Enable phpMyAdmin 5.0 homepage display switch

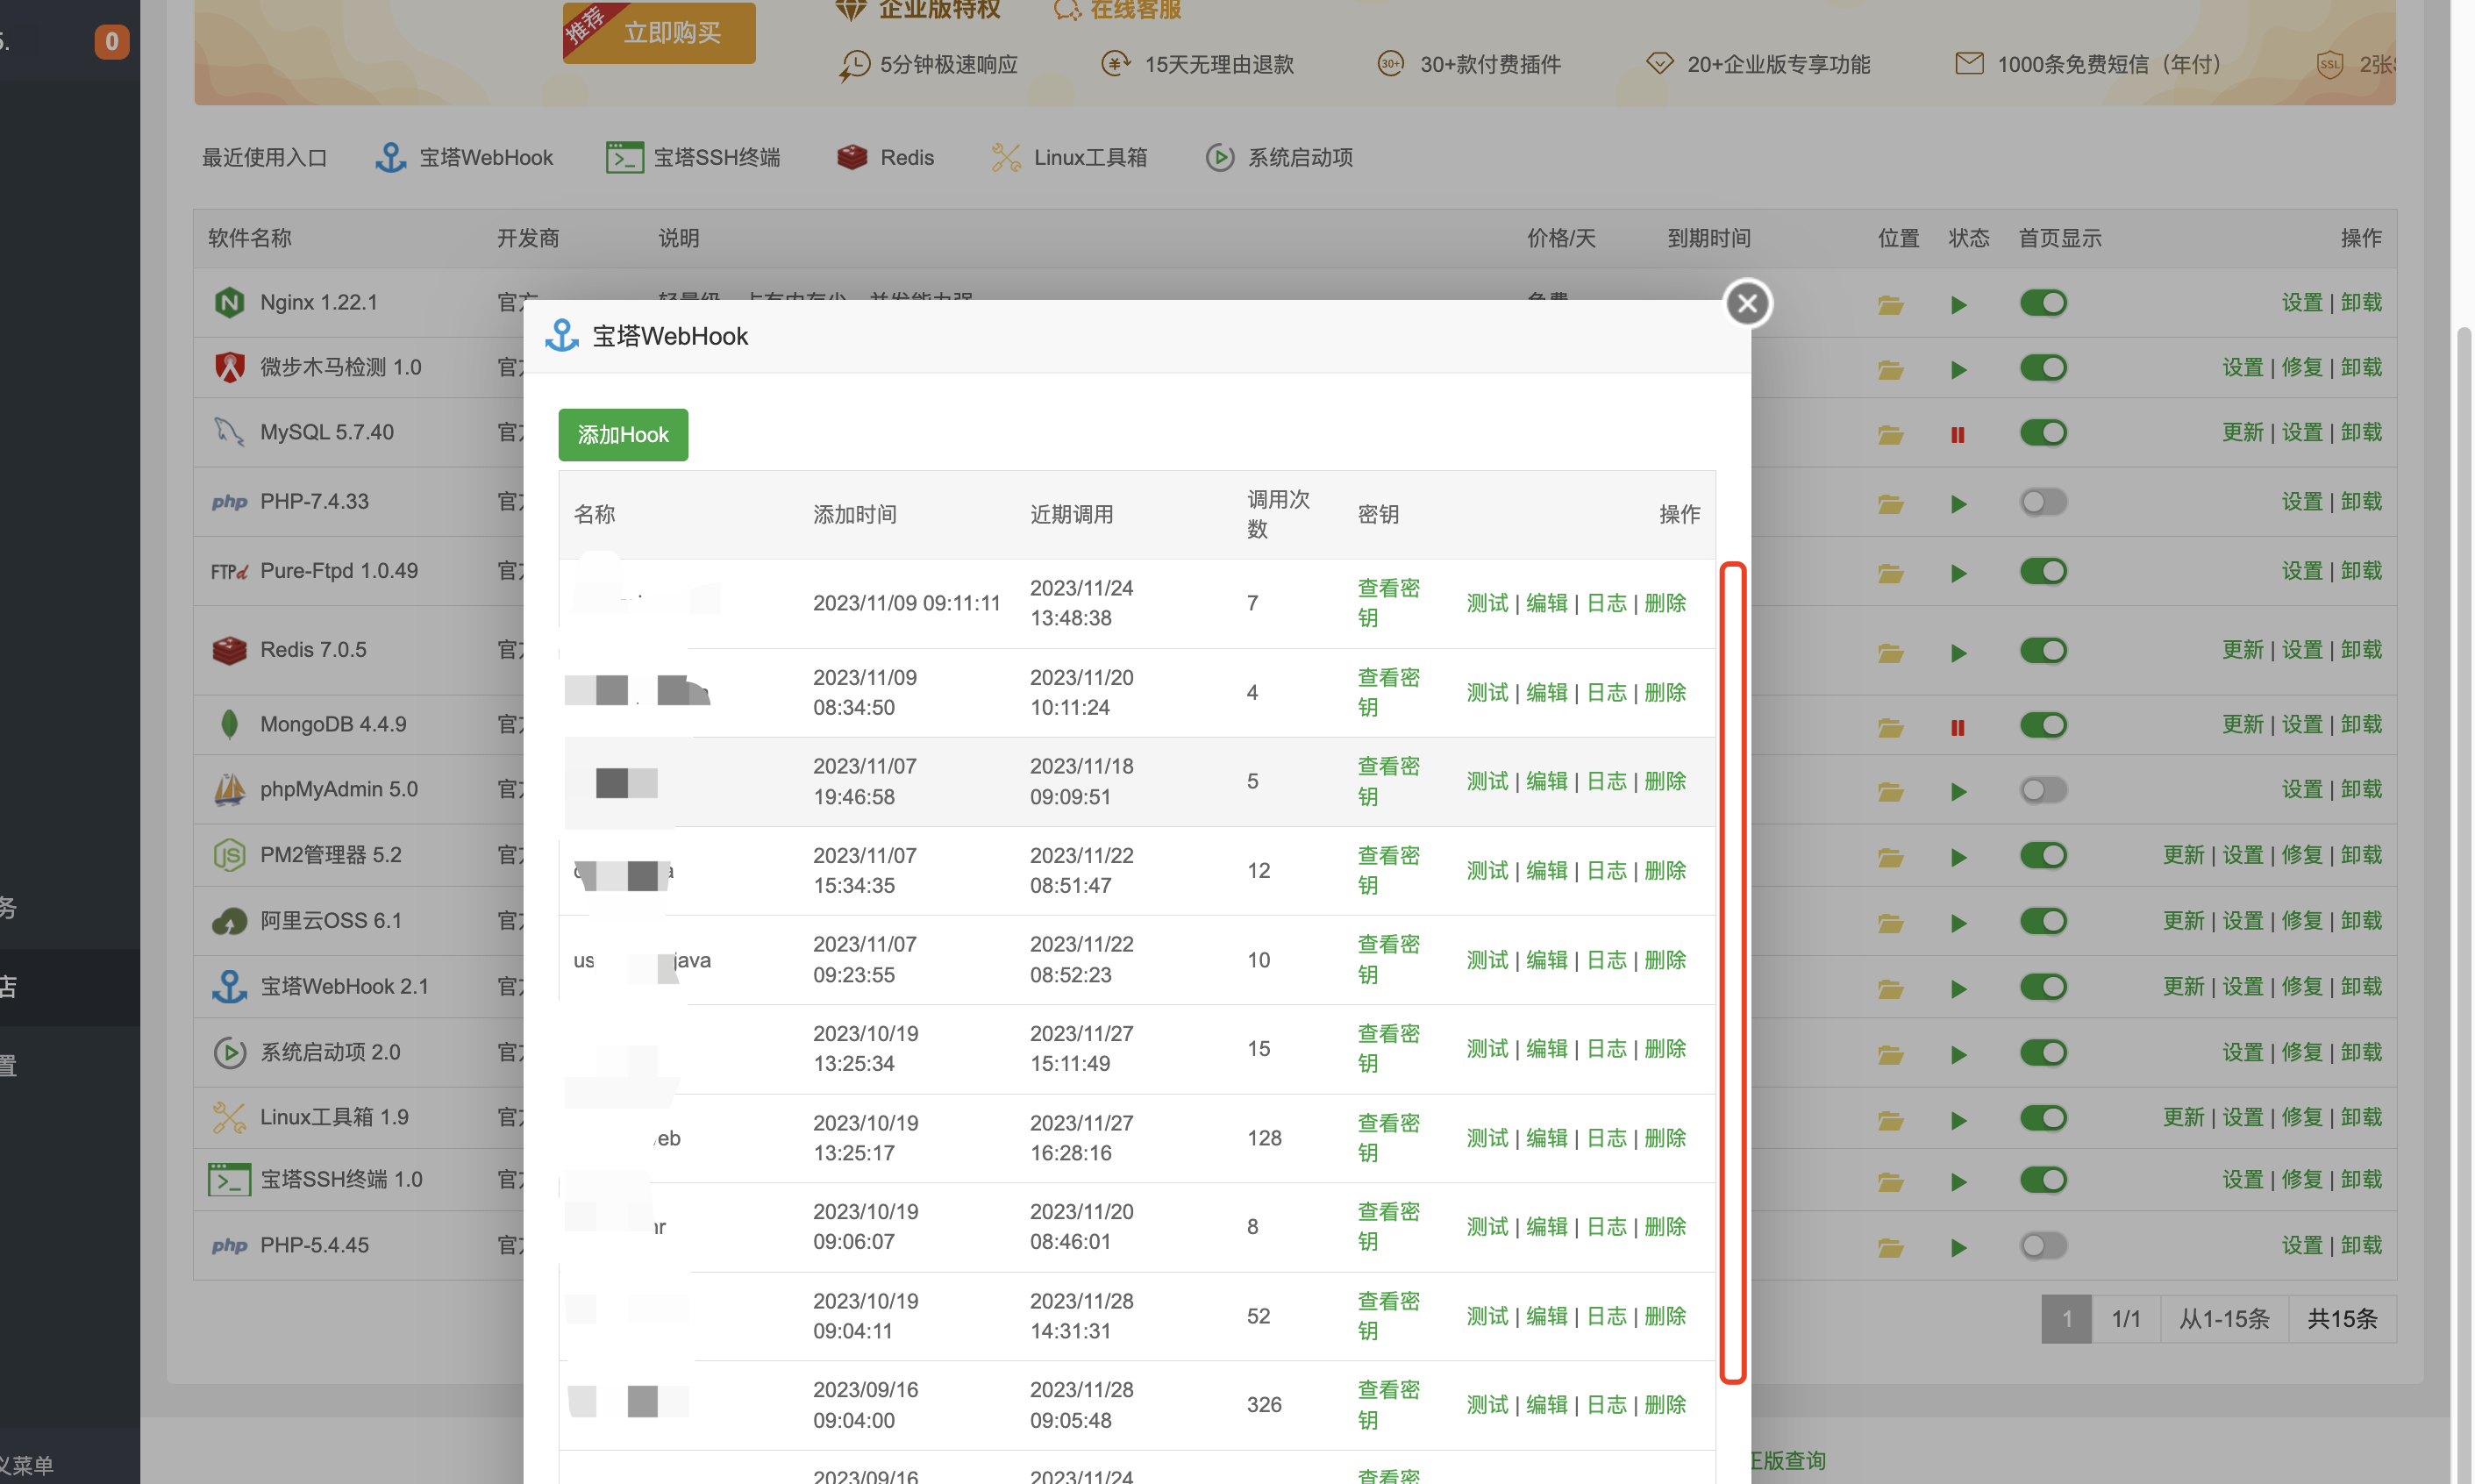[2043, 789]
